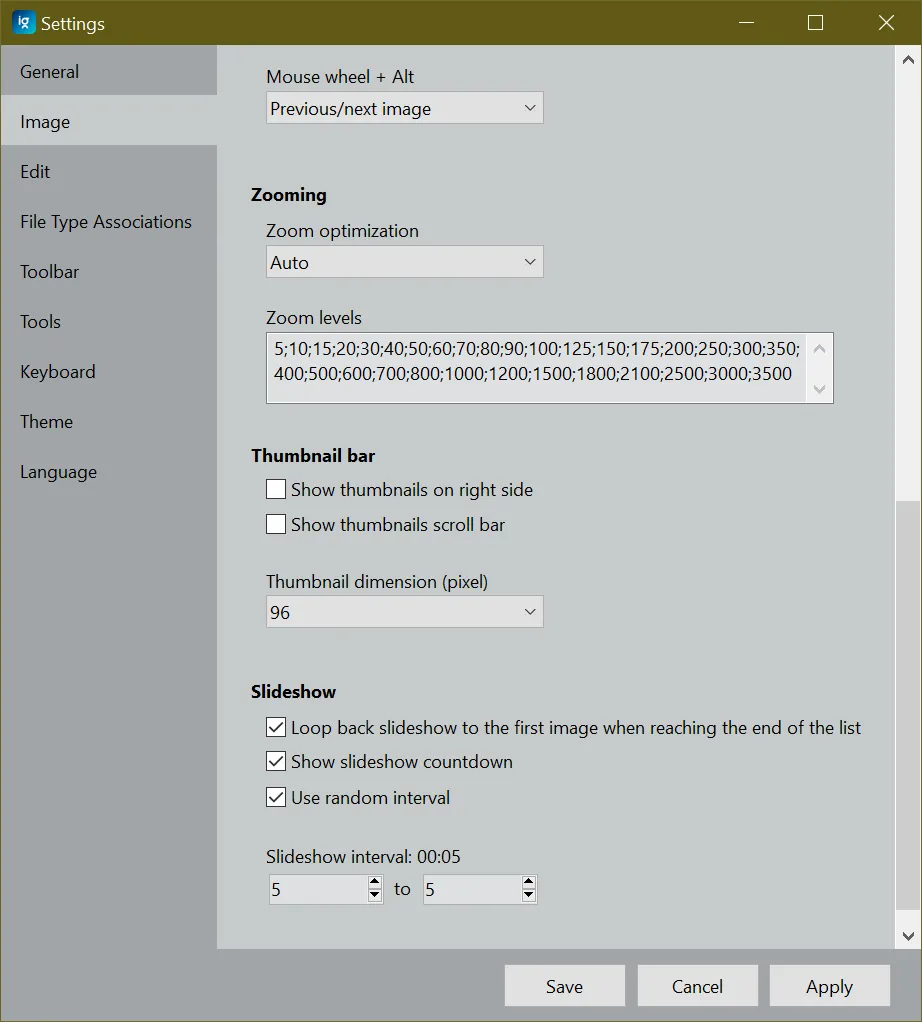Click the Thumbnail bar section heading
Screen dimensions: 922x1022
pyautogui.click(x=313, y=456)
